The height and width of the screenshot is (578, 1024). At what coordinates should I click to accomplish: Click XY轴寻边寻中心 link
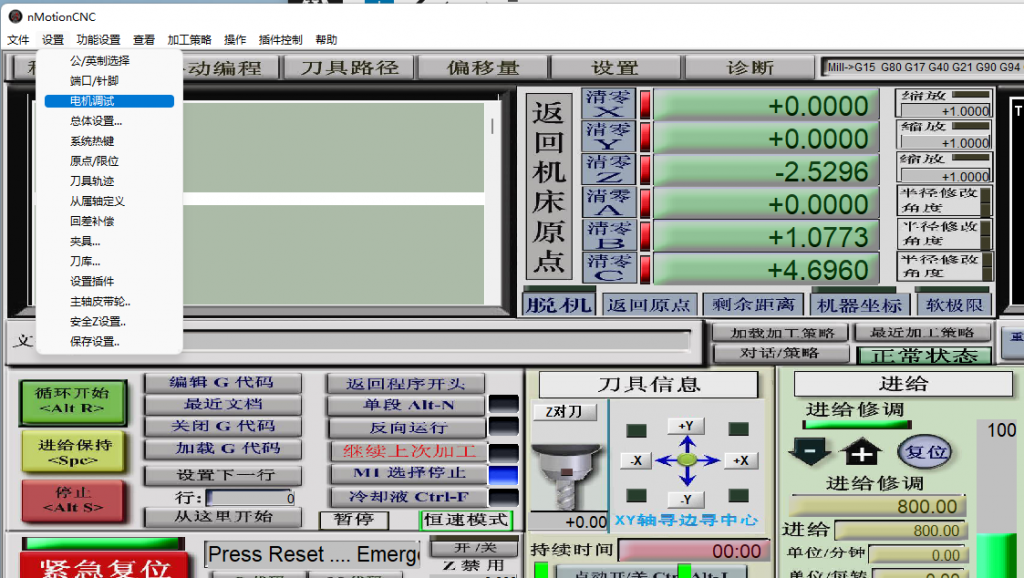click(x=686, y=521)
